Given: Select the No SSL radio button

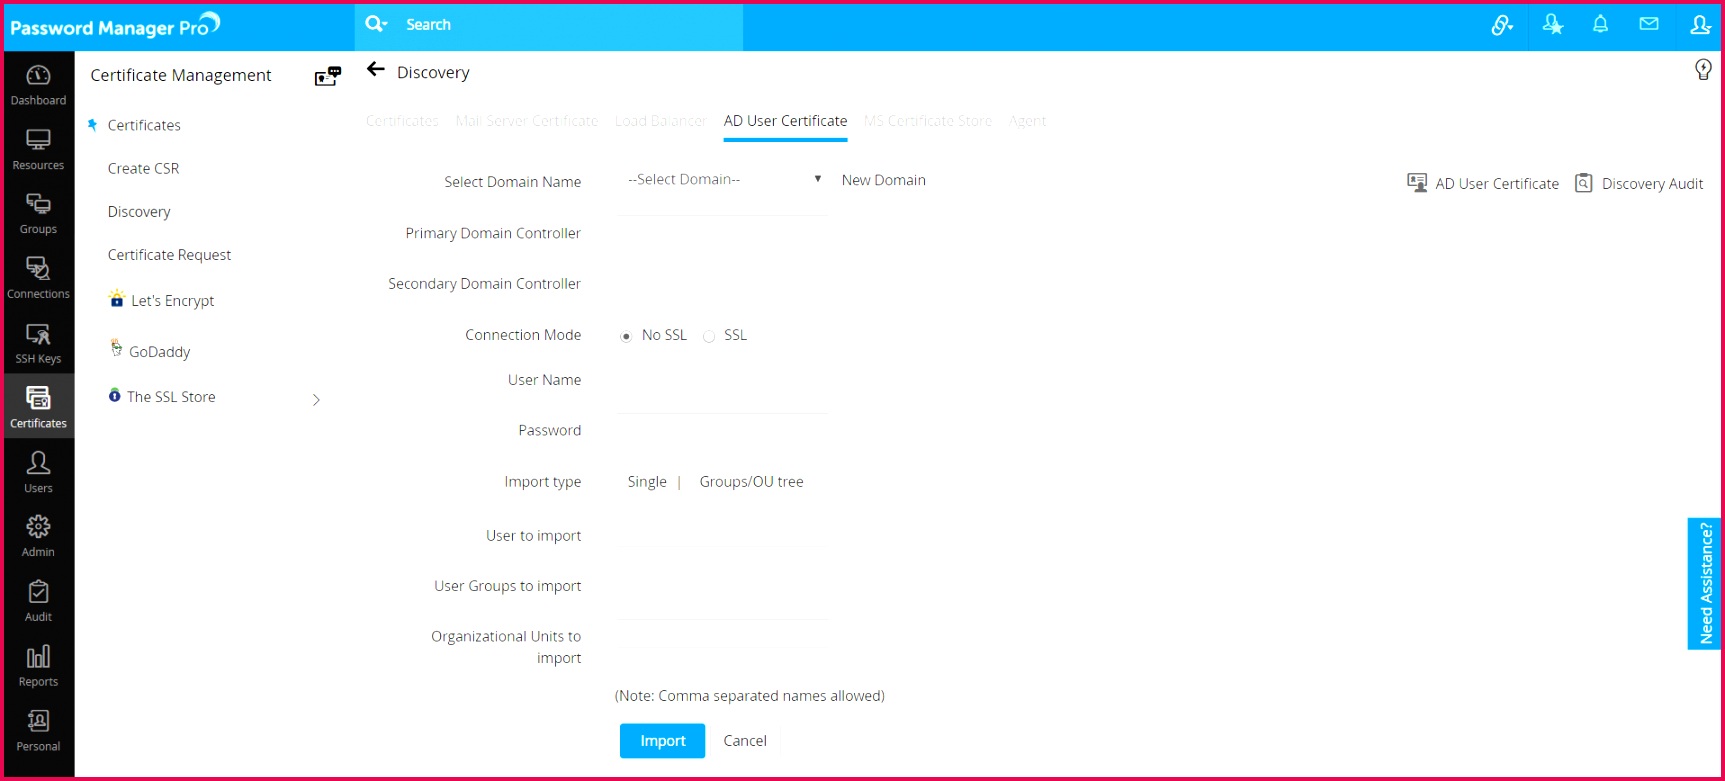Looking at the screenshot, I should (x=626, y=336).
